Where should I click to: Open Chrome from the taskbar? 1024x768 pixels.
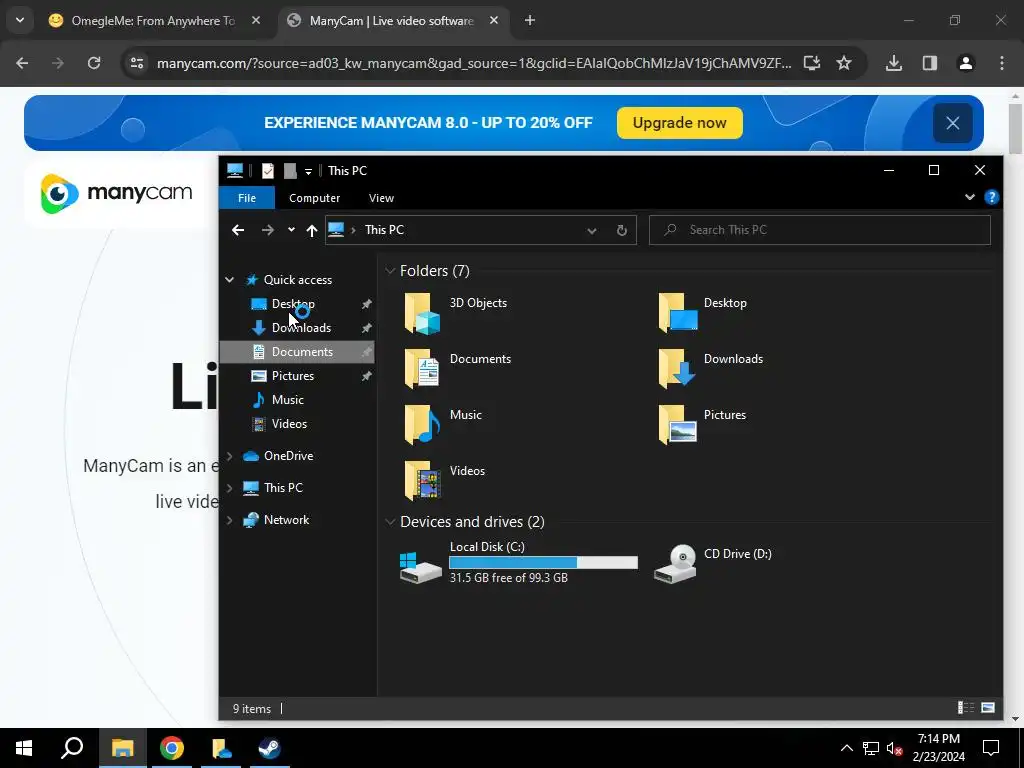click(172, 748)
